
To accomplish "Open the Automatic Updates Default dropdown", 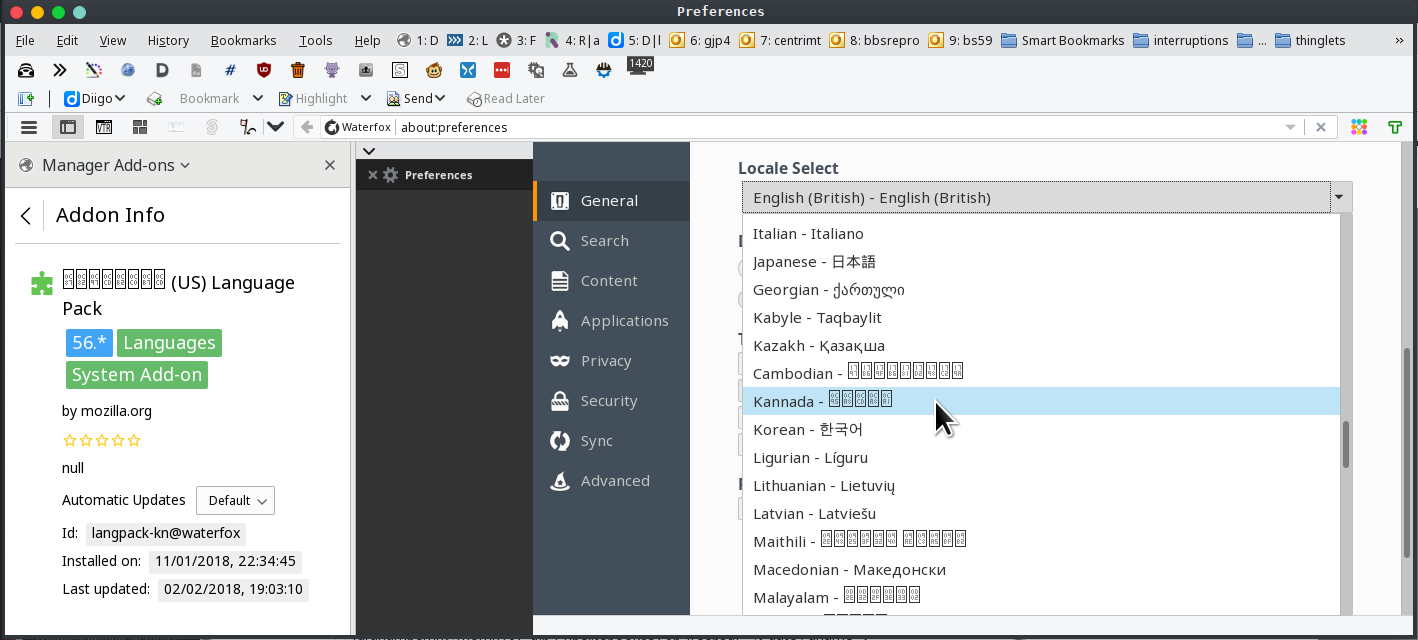I will point(235,500).
